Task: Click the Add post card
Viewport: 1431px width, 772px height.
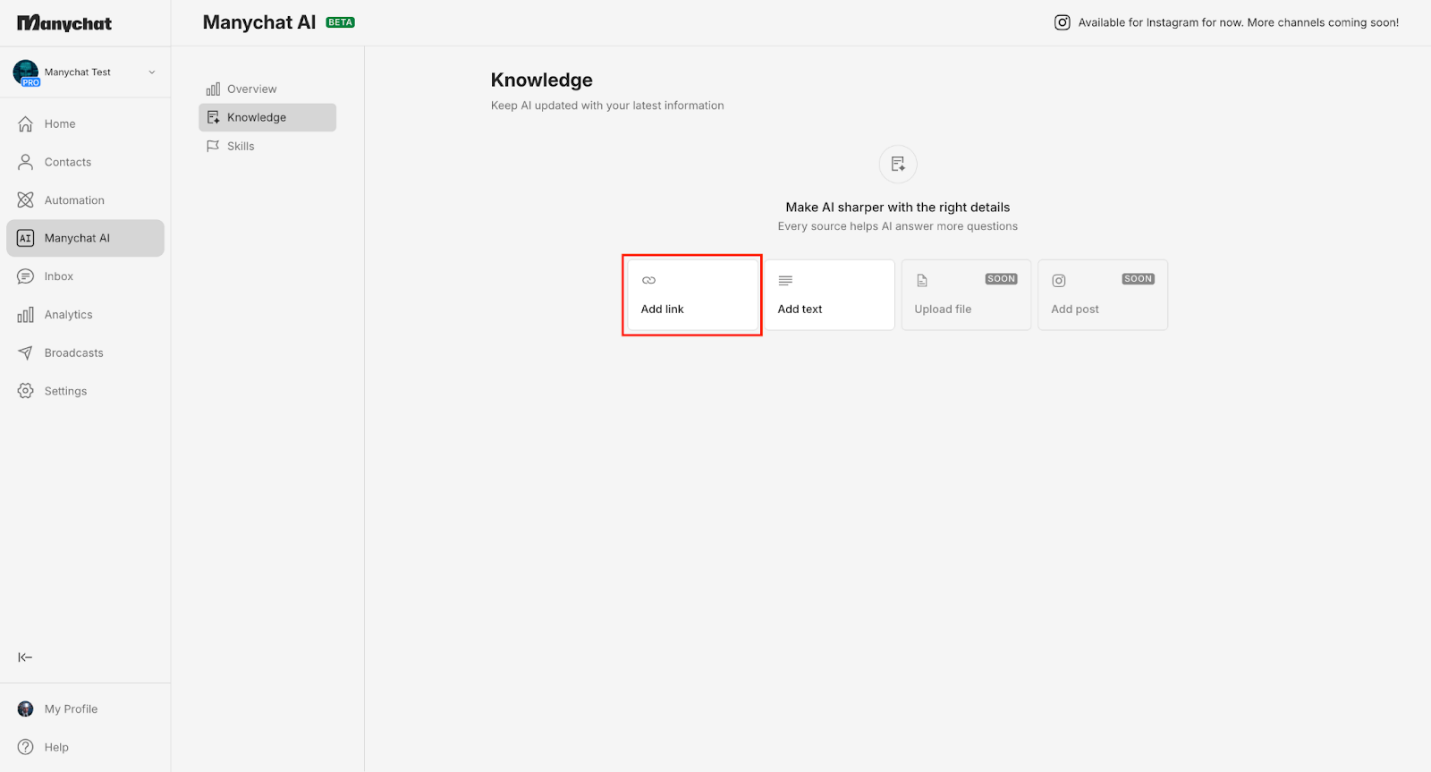Action: click(x=1102, y=295)
